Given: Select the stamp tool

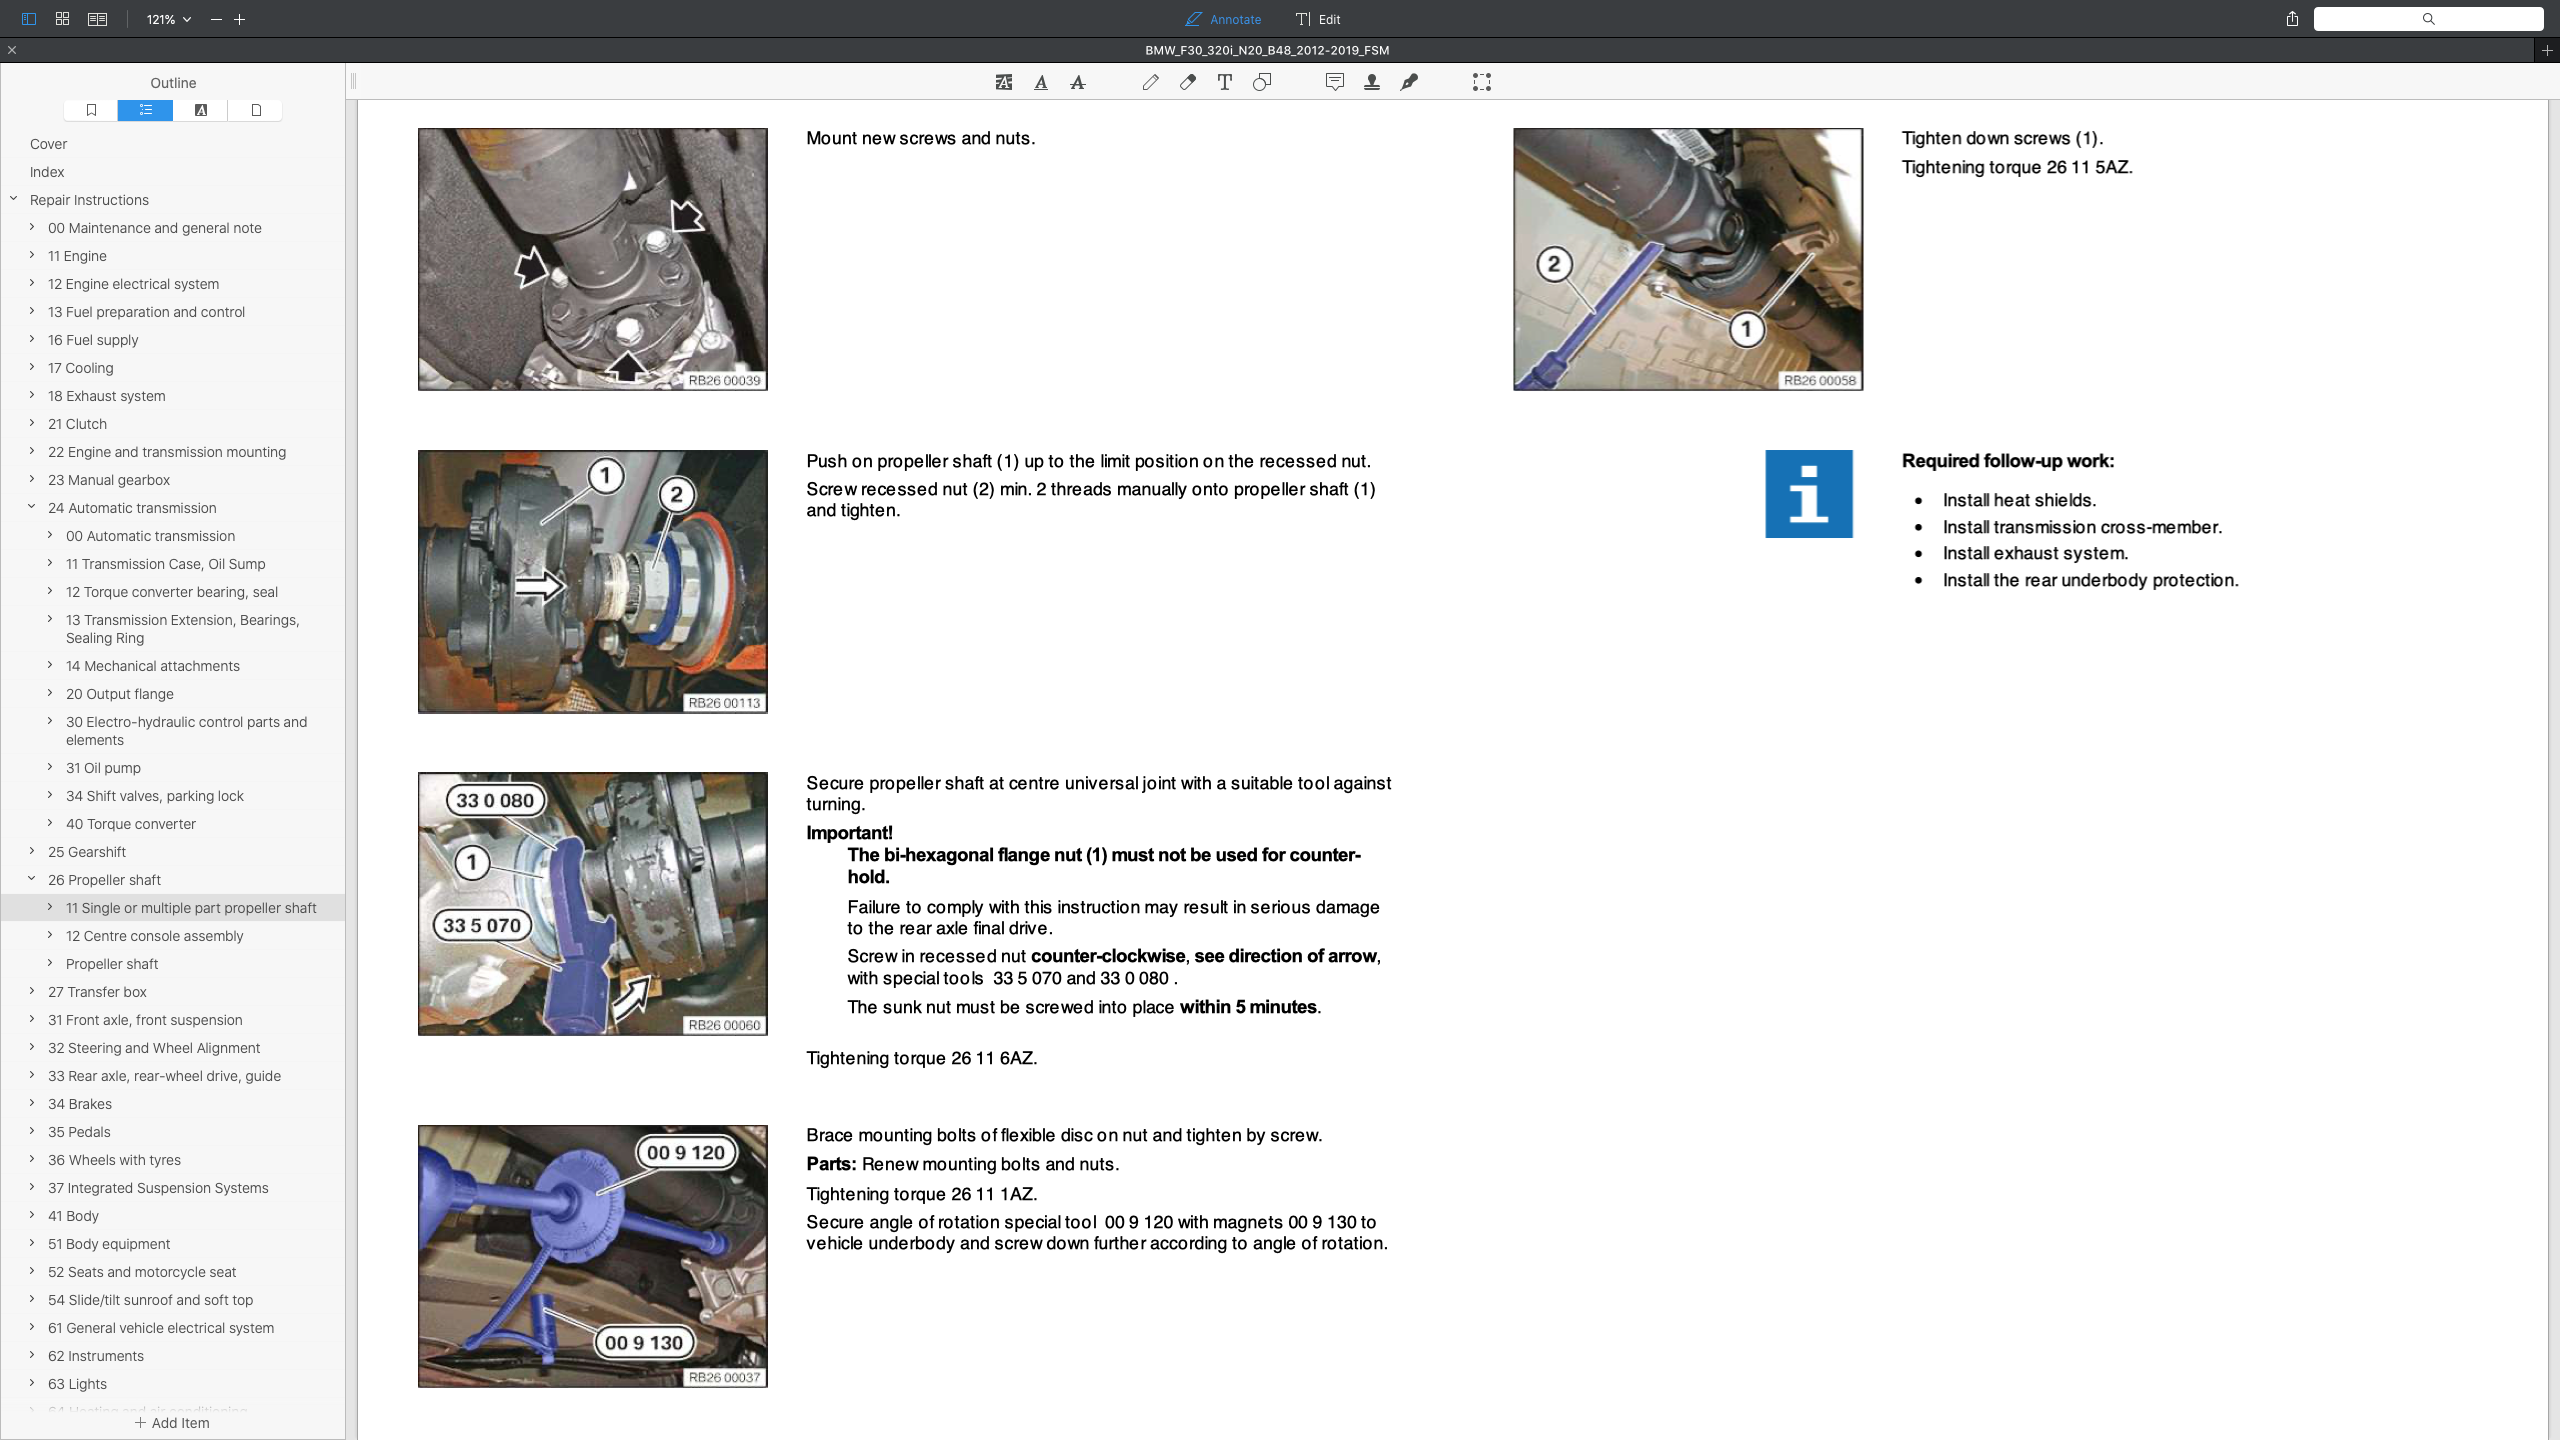Looking at the screenshot, I should pos(1372,83).
